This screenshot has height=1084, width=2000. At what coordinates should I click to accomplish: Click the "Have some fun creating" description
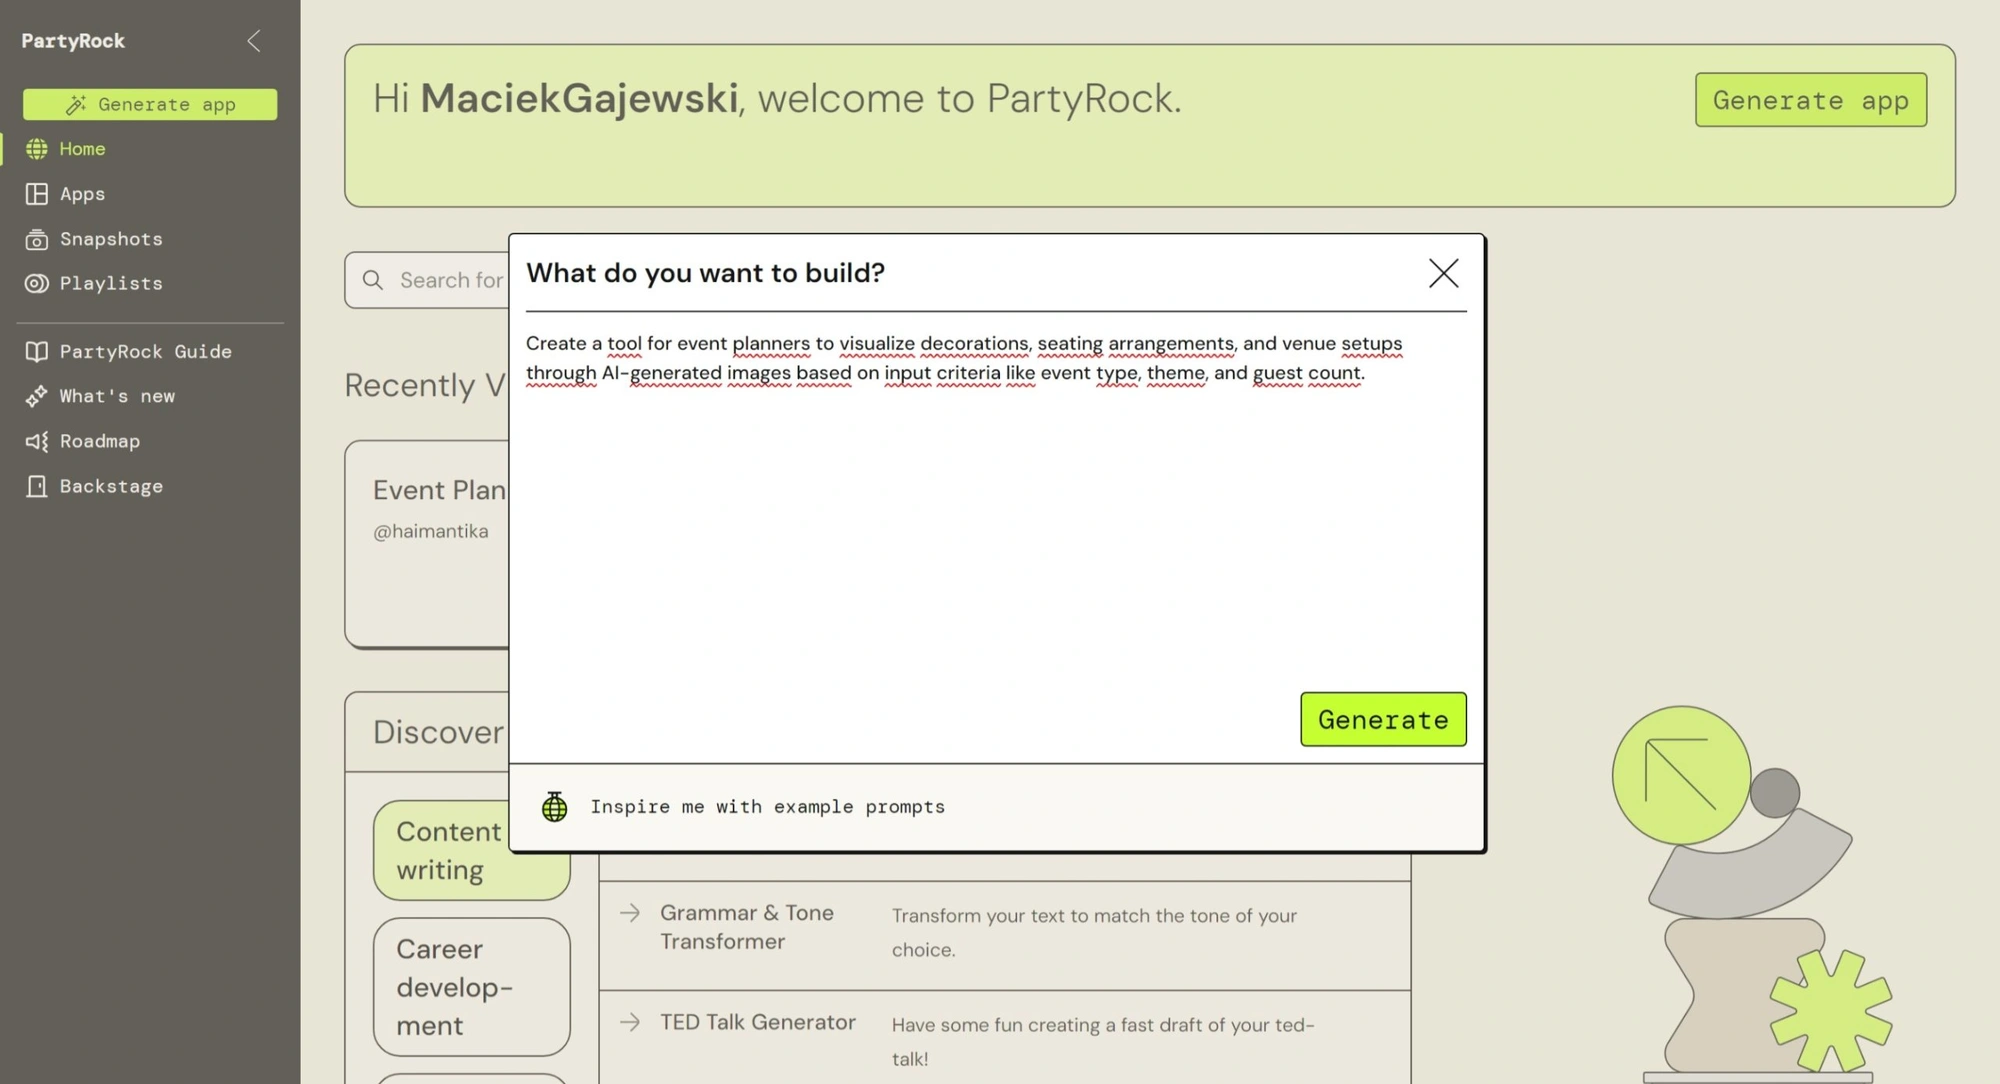tap(1103, 1041)
